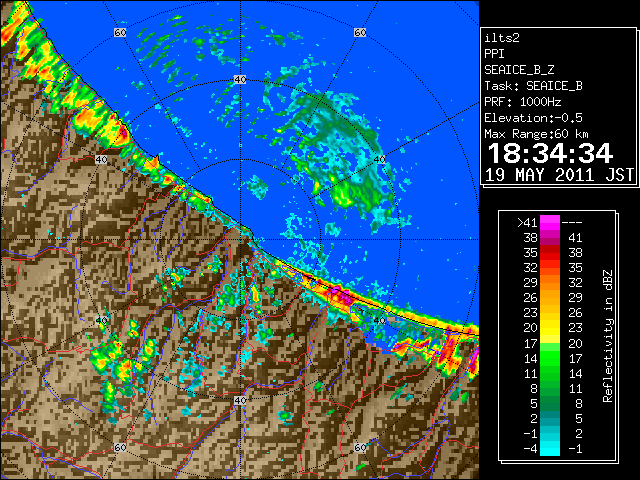The height and width of the screenshot is (480, 640).
Task: Pick the bright green 14 to 17 swatch
Action: tap(550, 358)
